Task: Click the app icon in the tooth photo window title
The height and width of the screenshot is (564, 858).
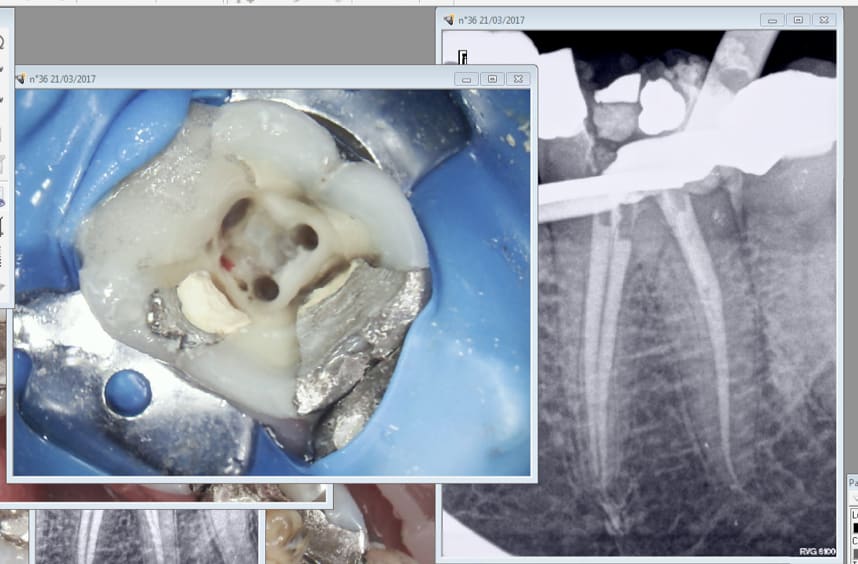Action: (x=19, y=78)
